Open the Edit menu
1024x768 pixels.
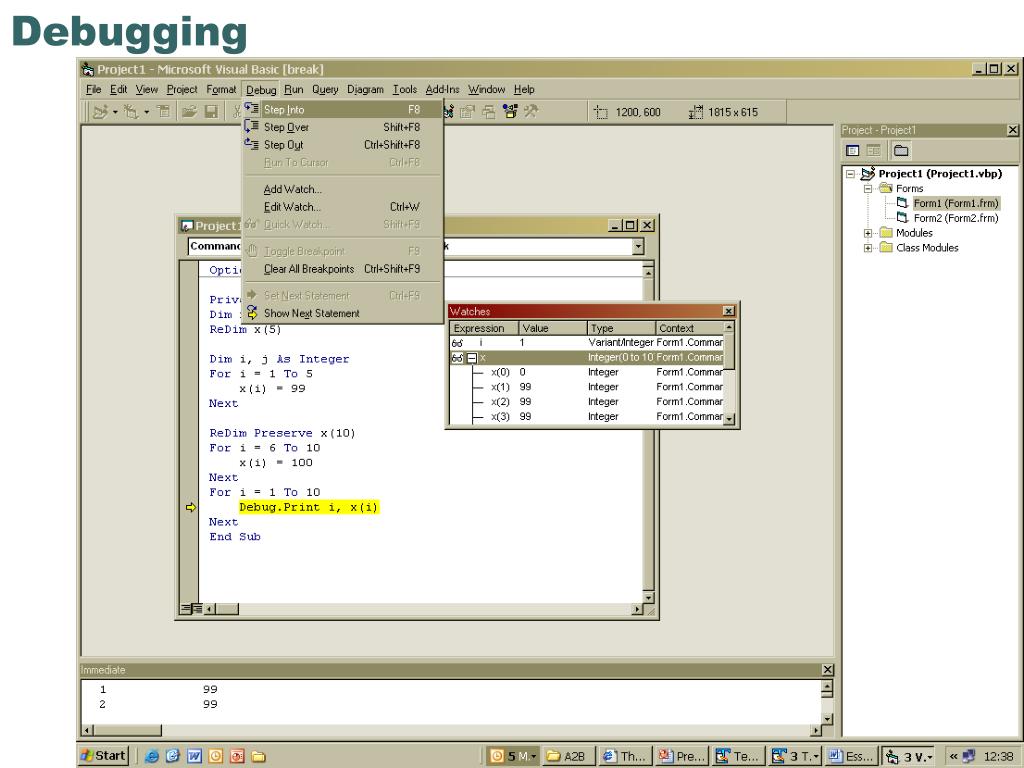tap(118, 89)
